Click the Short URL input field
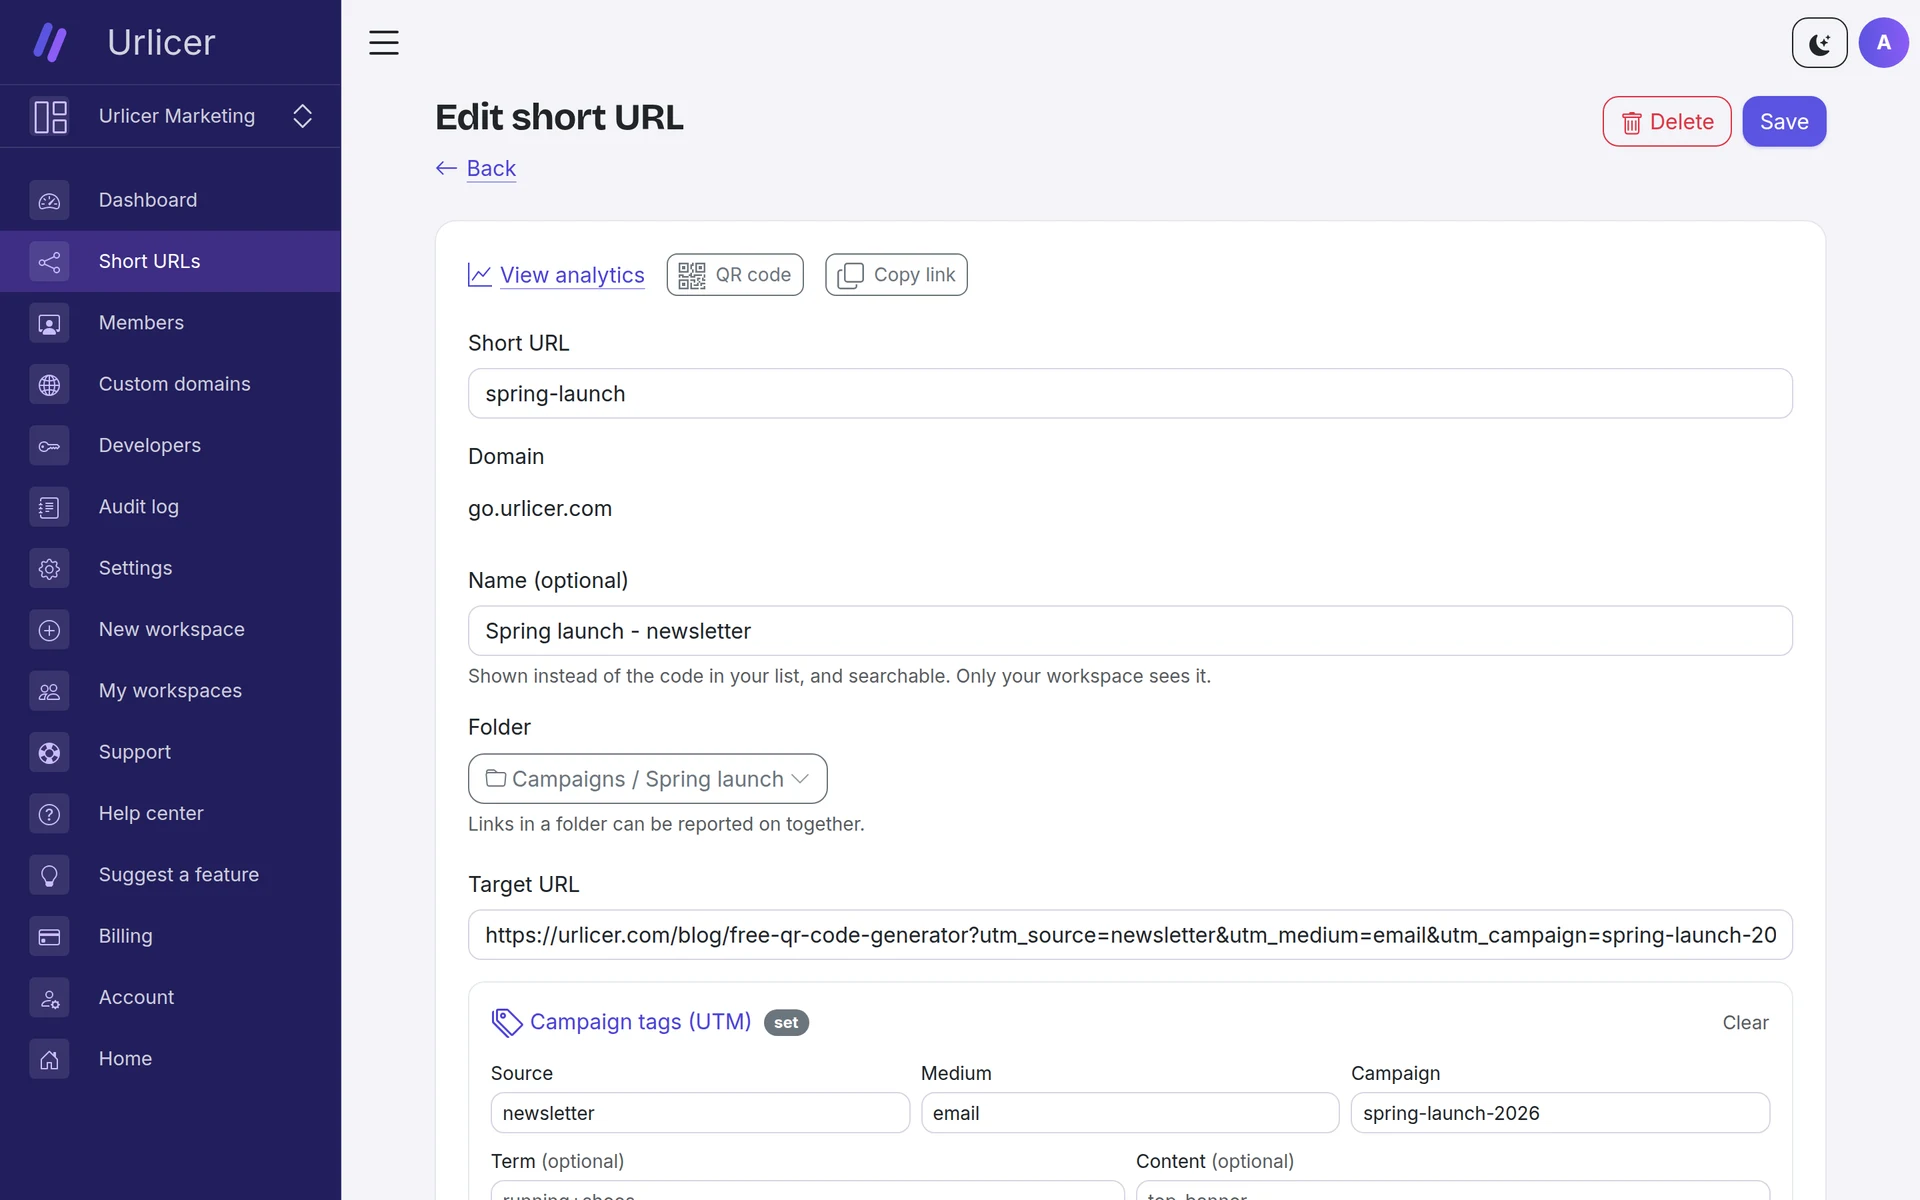 [x=1130, y=394]
